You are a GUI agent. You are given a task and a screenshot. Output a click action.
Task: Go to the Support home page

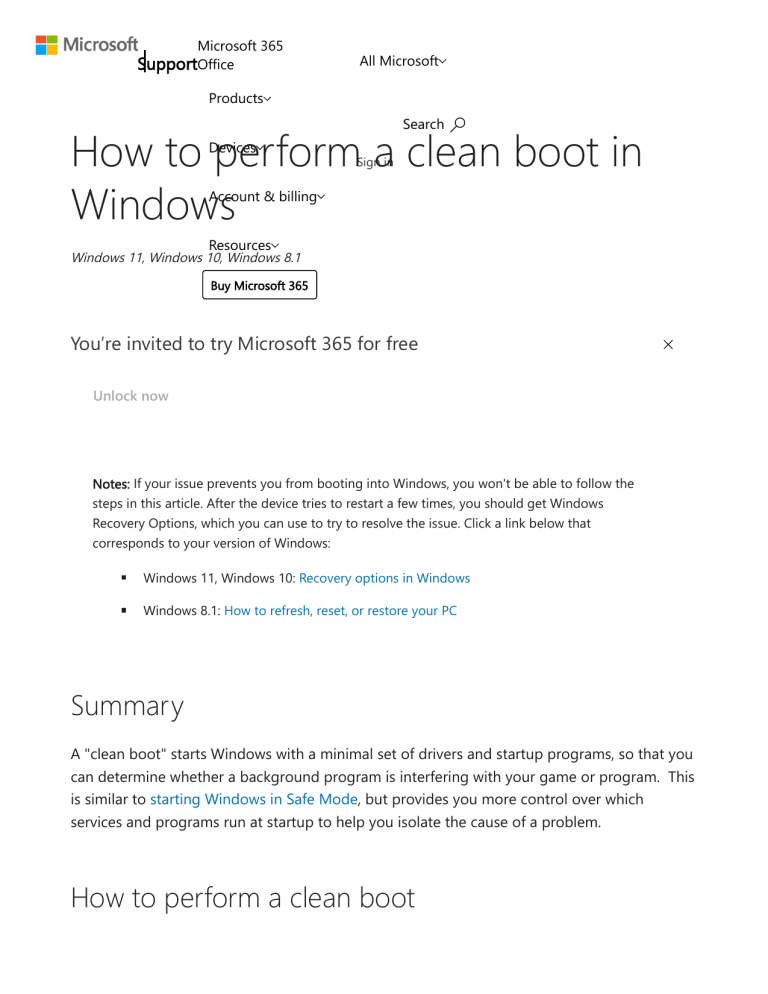[167, 64]
